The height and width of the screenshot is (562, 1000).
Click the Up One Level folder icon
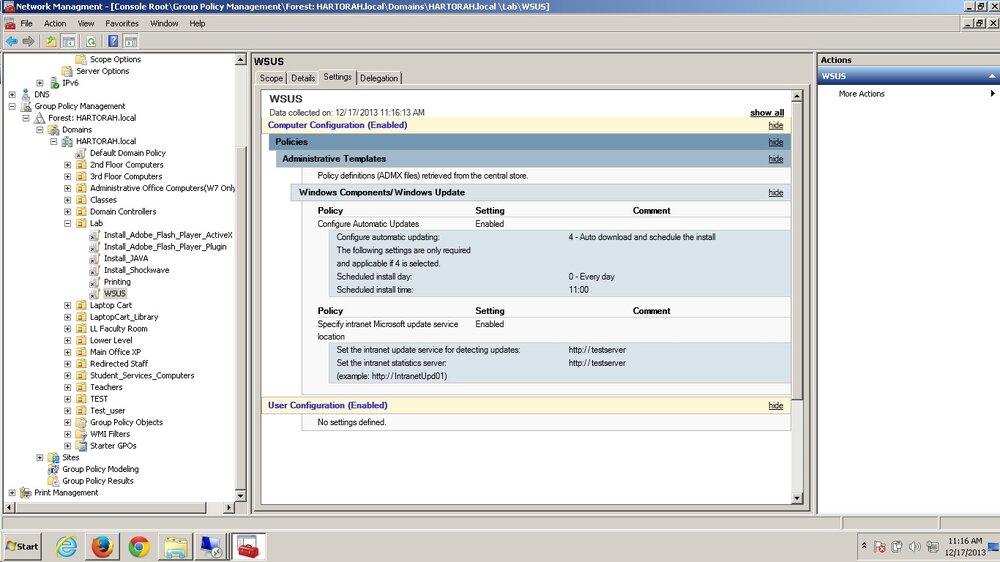51,41
